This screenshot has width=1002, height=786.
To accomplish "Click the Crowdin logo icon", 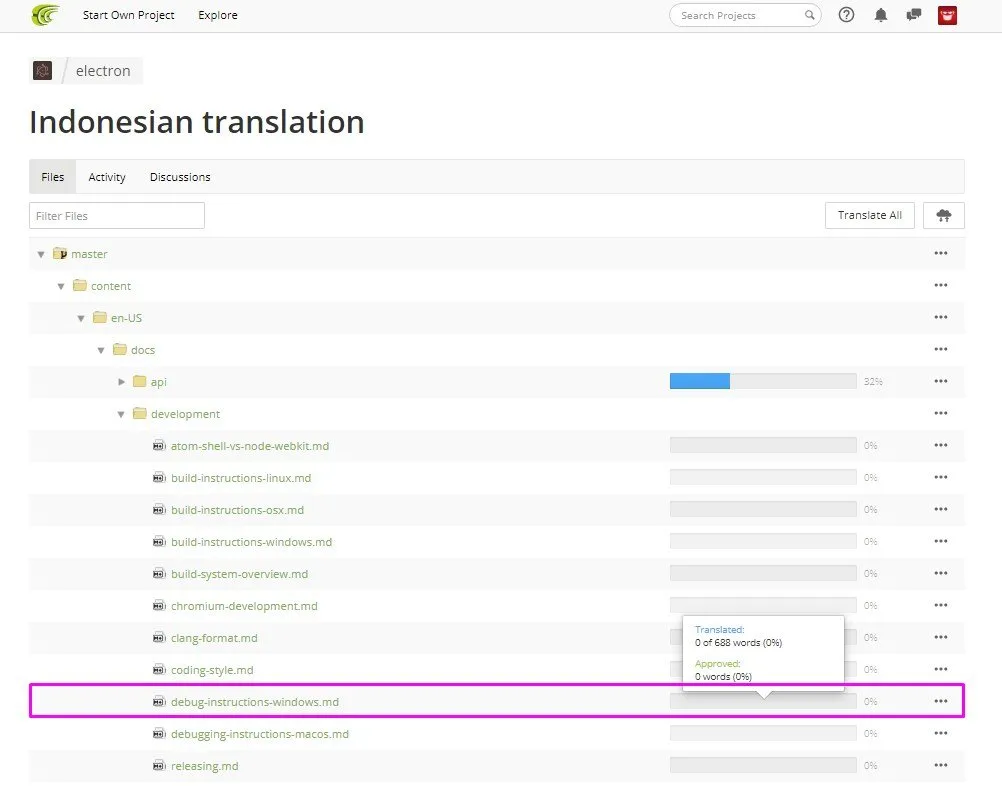I will pyautogui.click(x=45, y=15).
